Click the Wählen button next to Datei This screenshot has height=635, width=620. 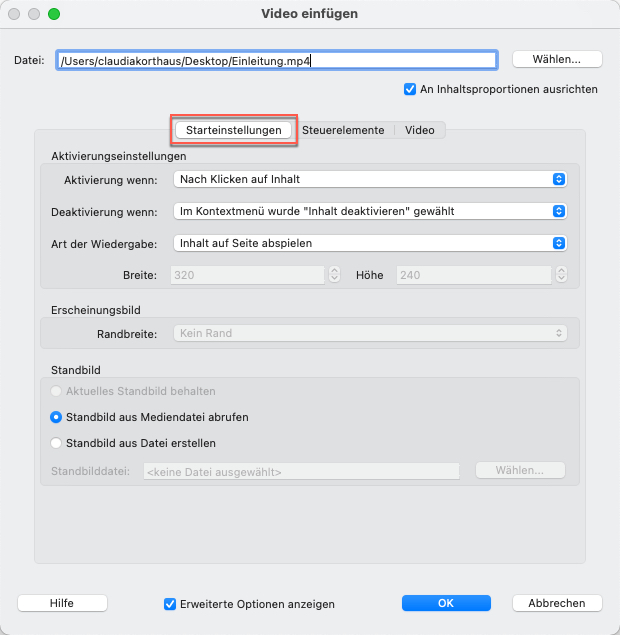coord(557,59)
